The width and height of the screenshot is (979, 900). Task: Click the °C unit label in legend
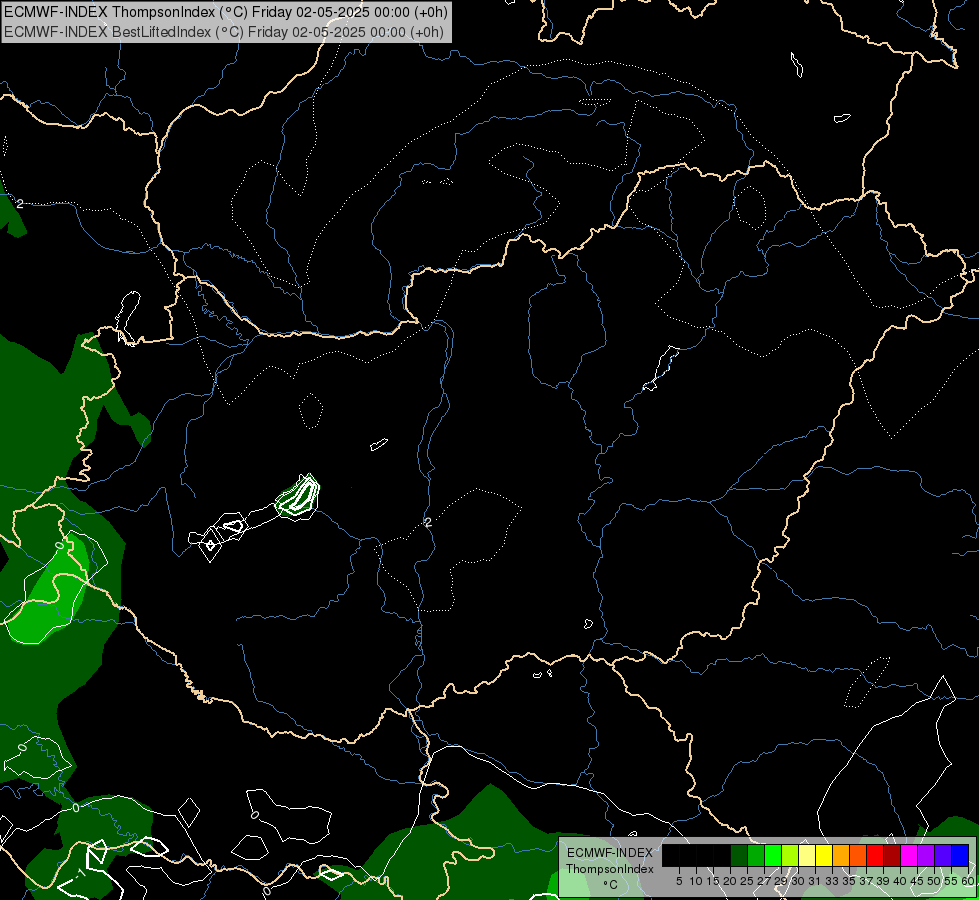[x=611, y=885]
